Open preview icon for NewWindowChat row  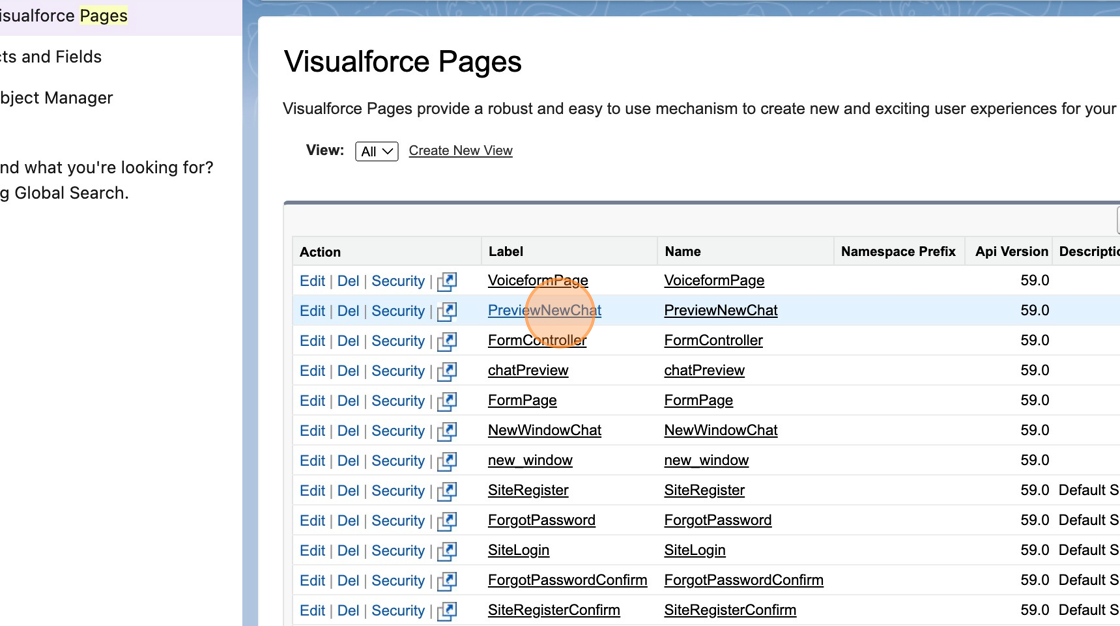point(447,431)
